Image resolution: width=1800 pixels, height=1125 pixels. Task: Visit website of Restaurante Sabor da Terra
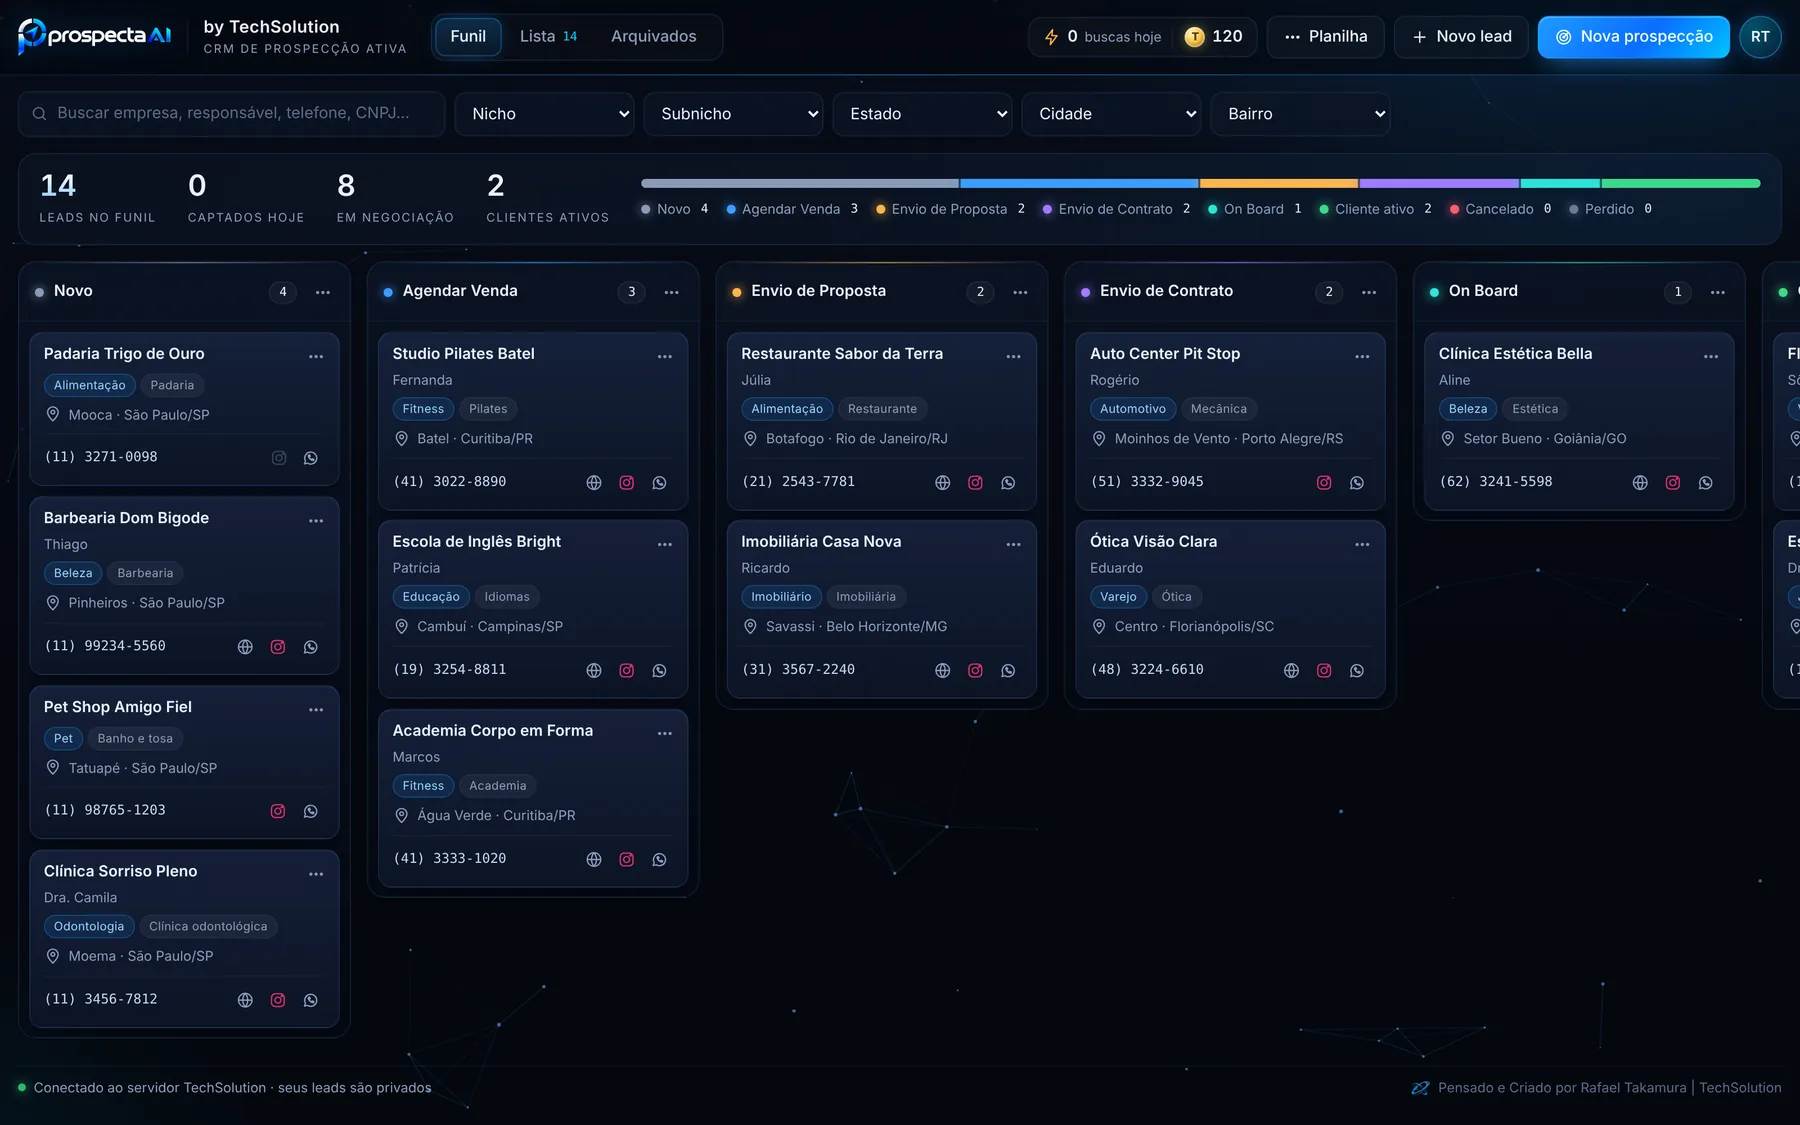943,483
